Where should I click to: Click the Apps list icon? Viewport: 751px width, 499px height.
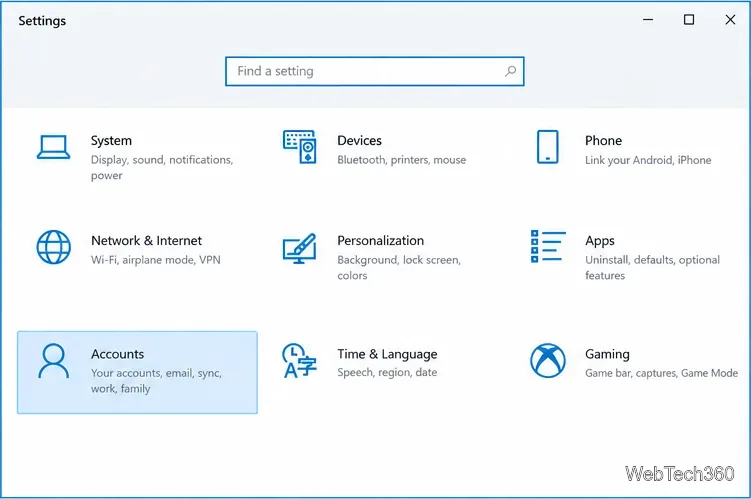(x=548, y=247)
